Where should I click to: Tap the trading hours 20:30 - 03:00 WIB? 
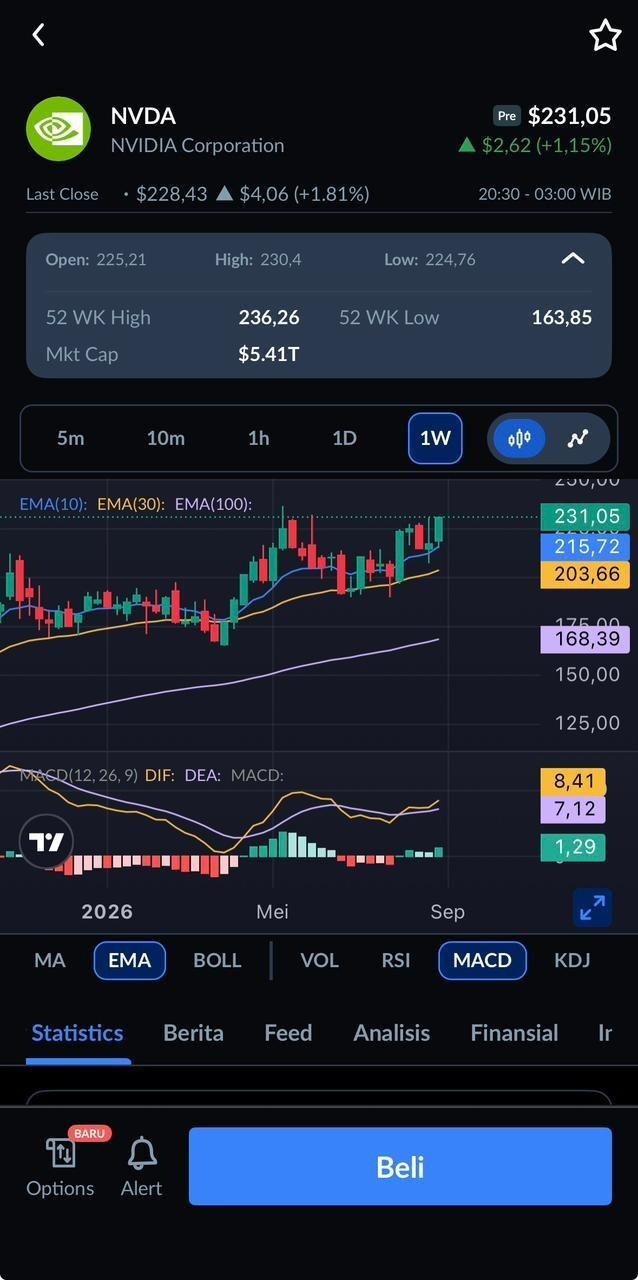pos(545,194)
